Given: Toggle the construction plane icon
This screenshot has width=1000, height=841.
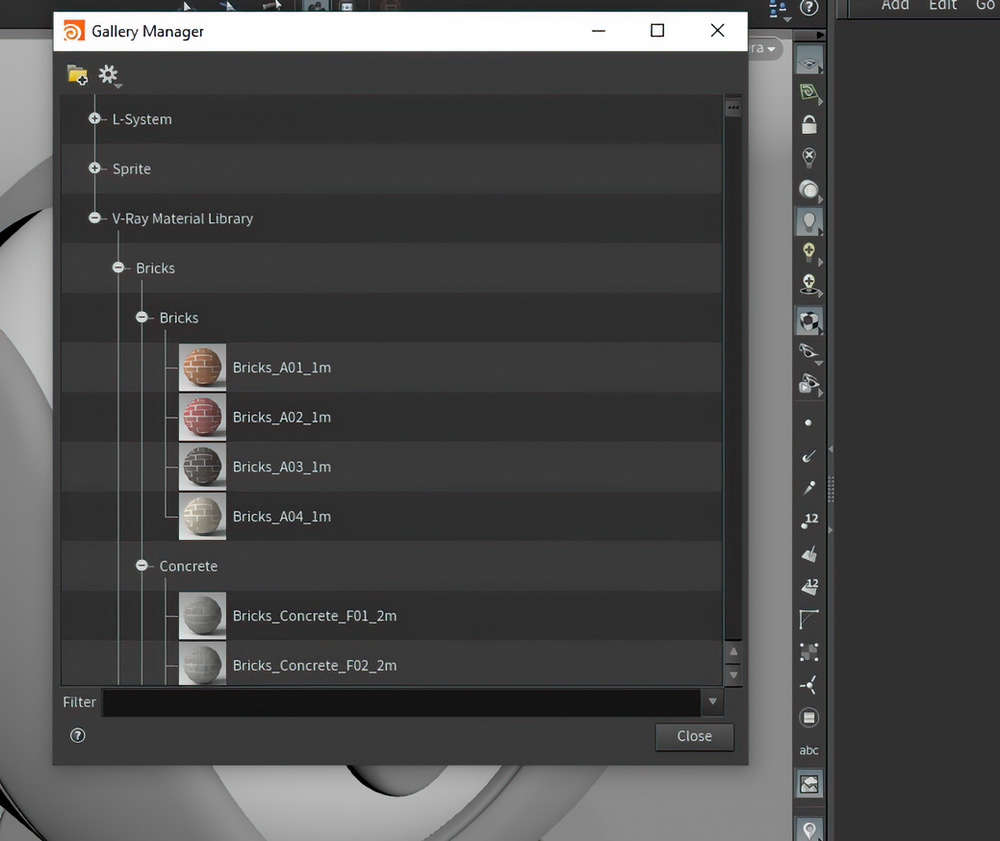Looking at the screenshot, I should (x=809, y=93).
